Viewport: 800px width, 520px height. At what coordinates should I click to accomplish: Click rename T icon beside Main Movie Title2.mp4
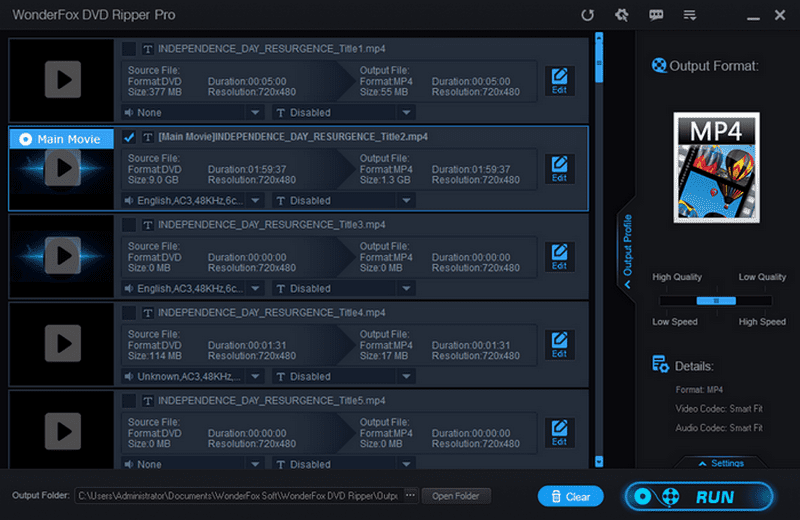point(147,137)
